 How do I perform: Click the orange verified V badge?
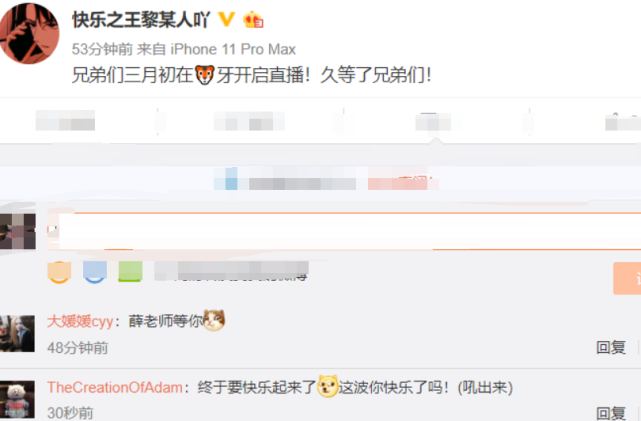click(x=226, y=19)
